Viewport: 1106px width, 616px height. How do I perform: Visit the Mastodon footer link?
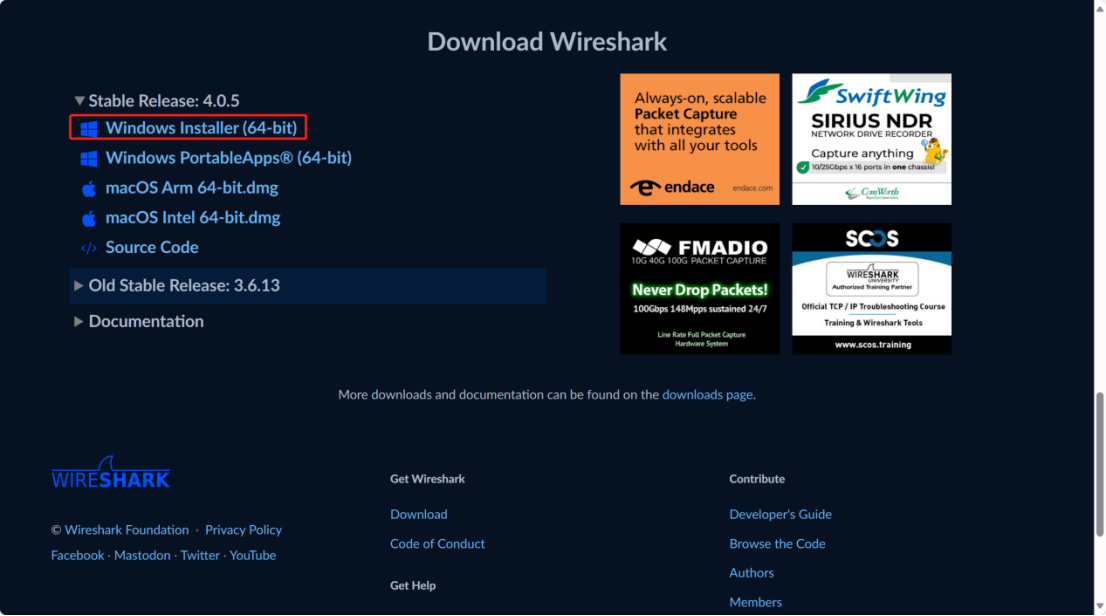point(142,555)
